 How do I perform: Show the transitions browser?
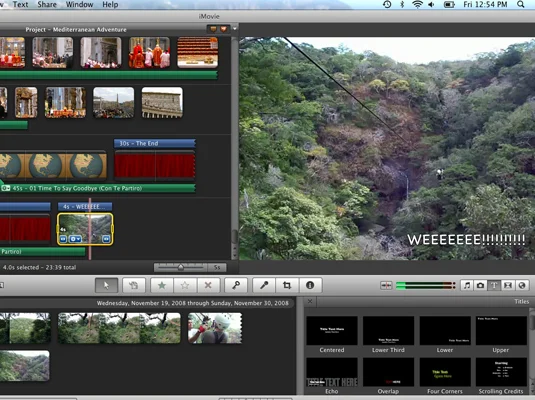(508, 285)
